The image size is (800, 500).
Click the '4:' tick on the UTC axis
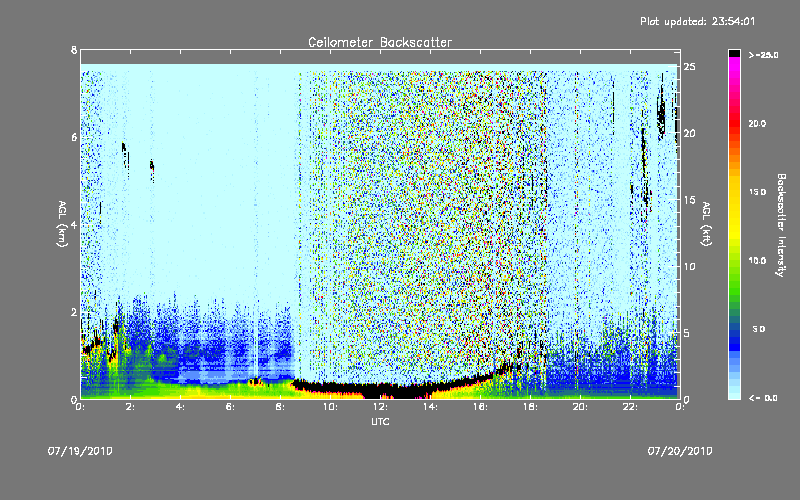point(181,407)
